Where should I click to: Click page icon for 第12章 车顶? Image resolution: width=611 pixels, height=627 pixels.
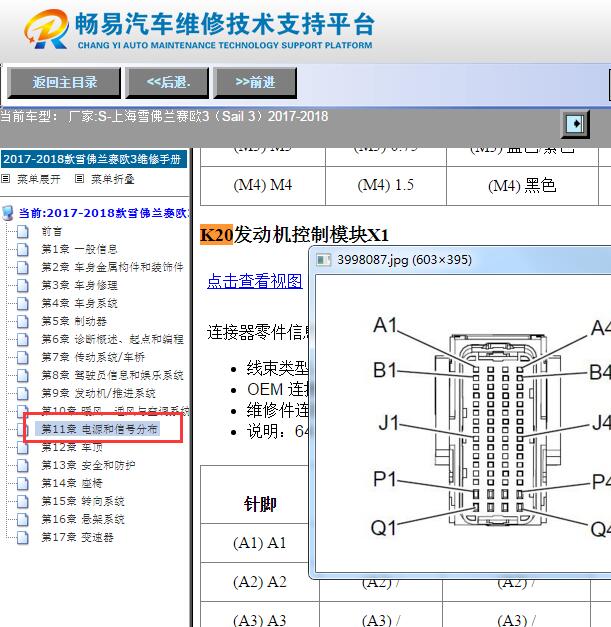click(x=23, y=447)
